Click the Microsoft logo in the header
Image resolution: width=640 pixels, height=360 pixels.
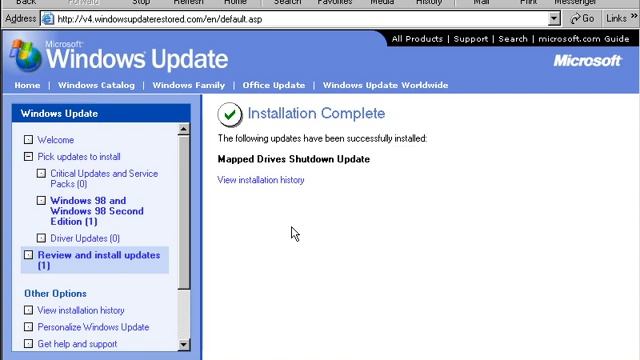pos(587,61)
